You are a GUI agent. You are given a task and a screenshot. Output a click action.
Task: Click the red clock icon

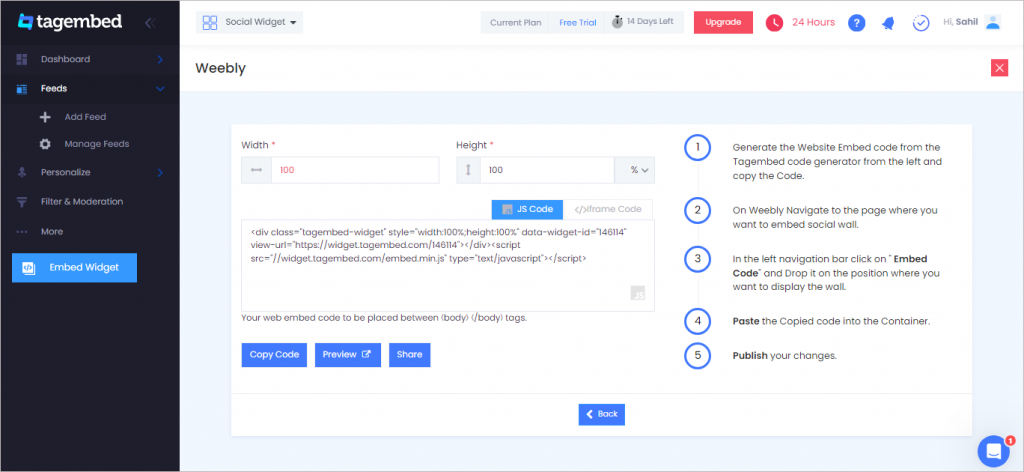click(774, 23)
